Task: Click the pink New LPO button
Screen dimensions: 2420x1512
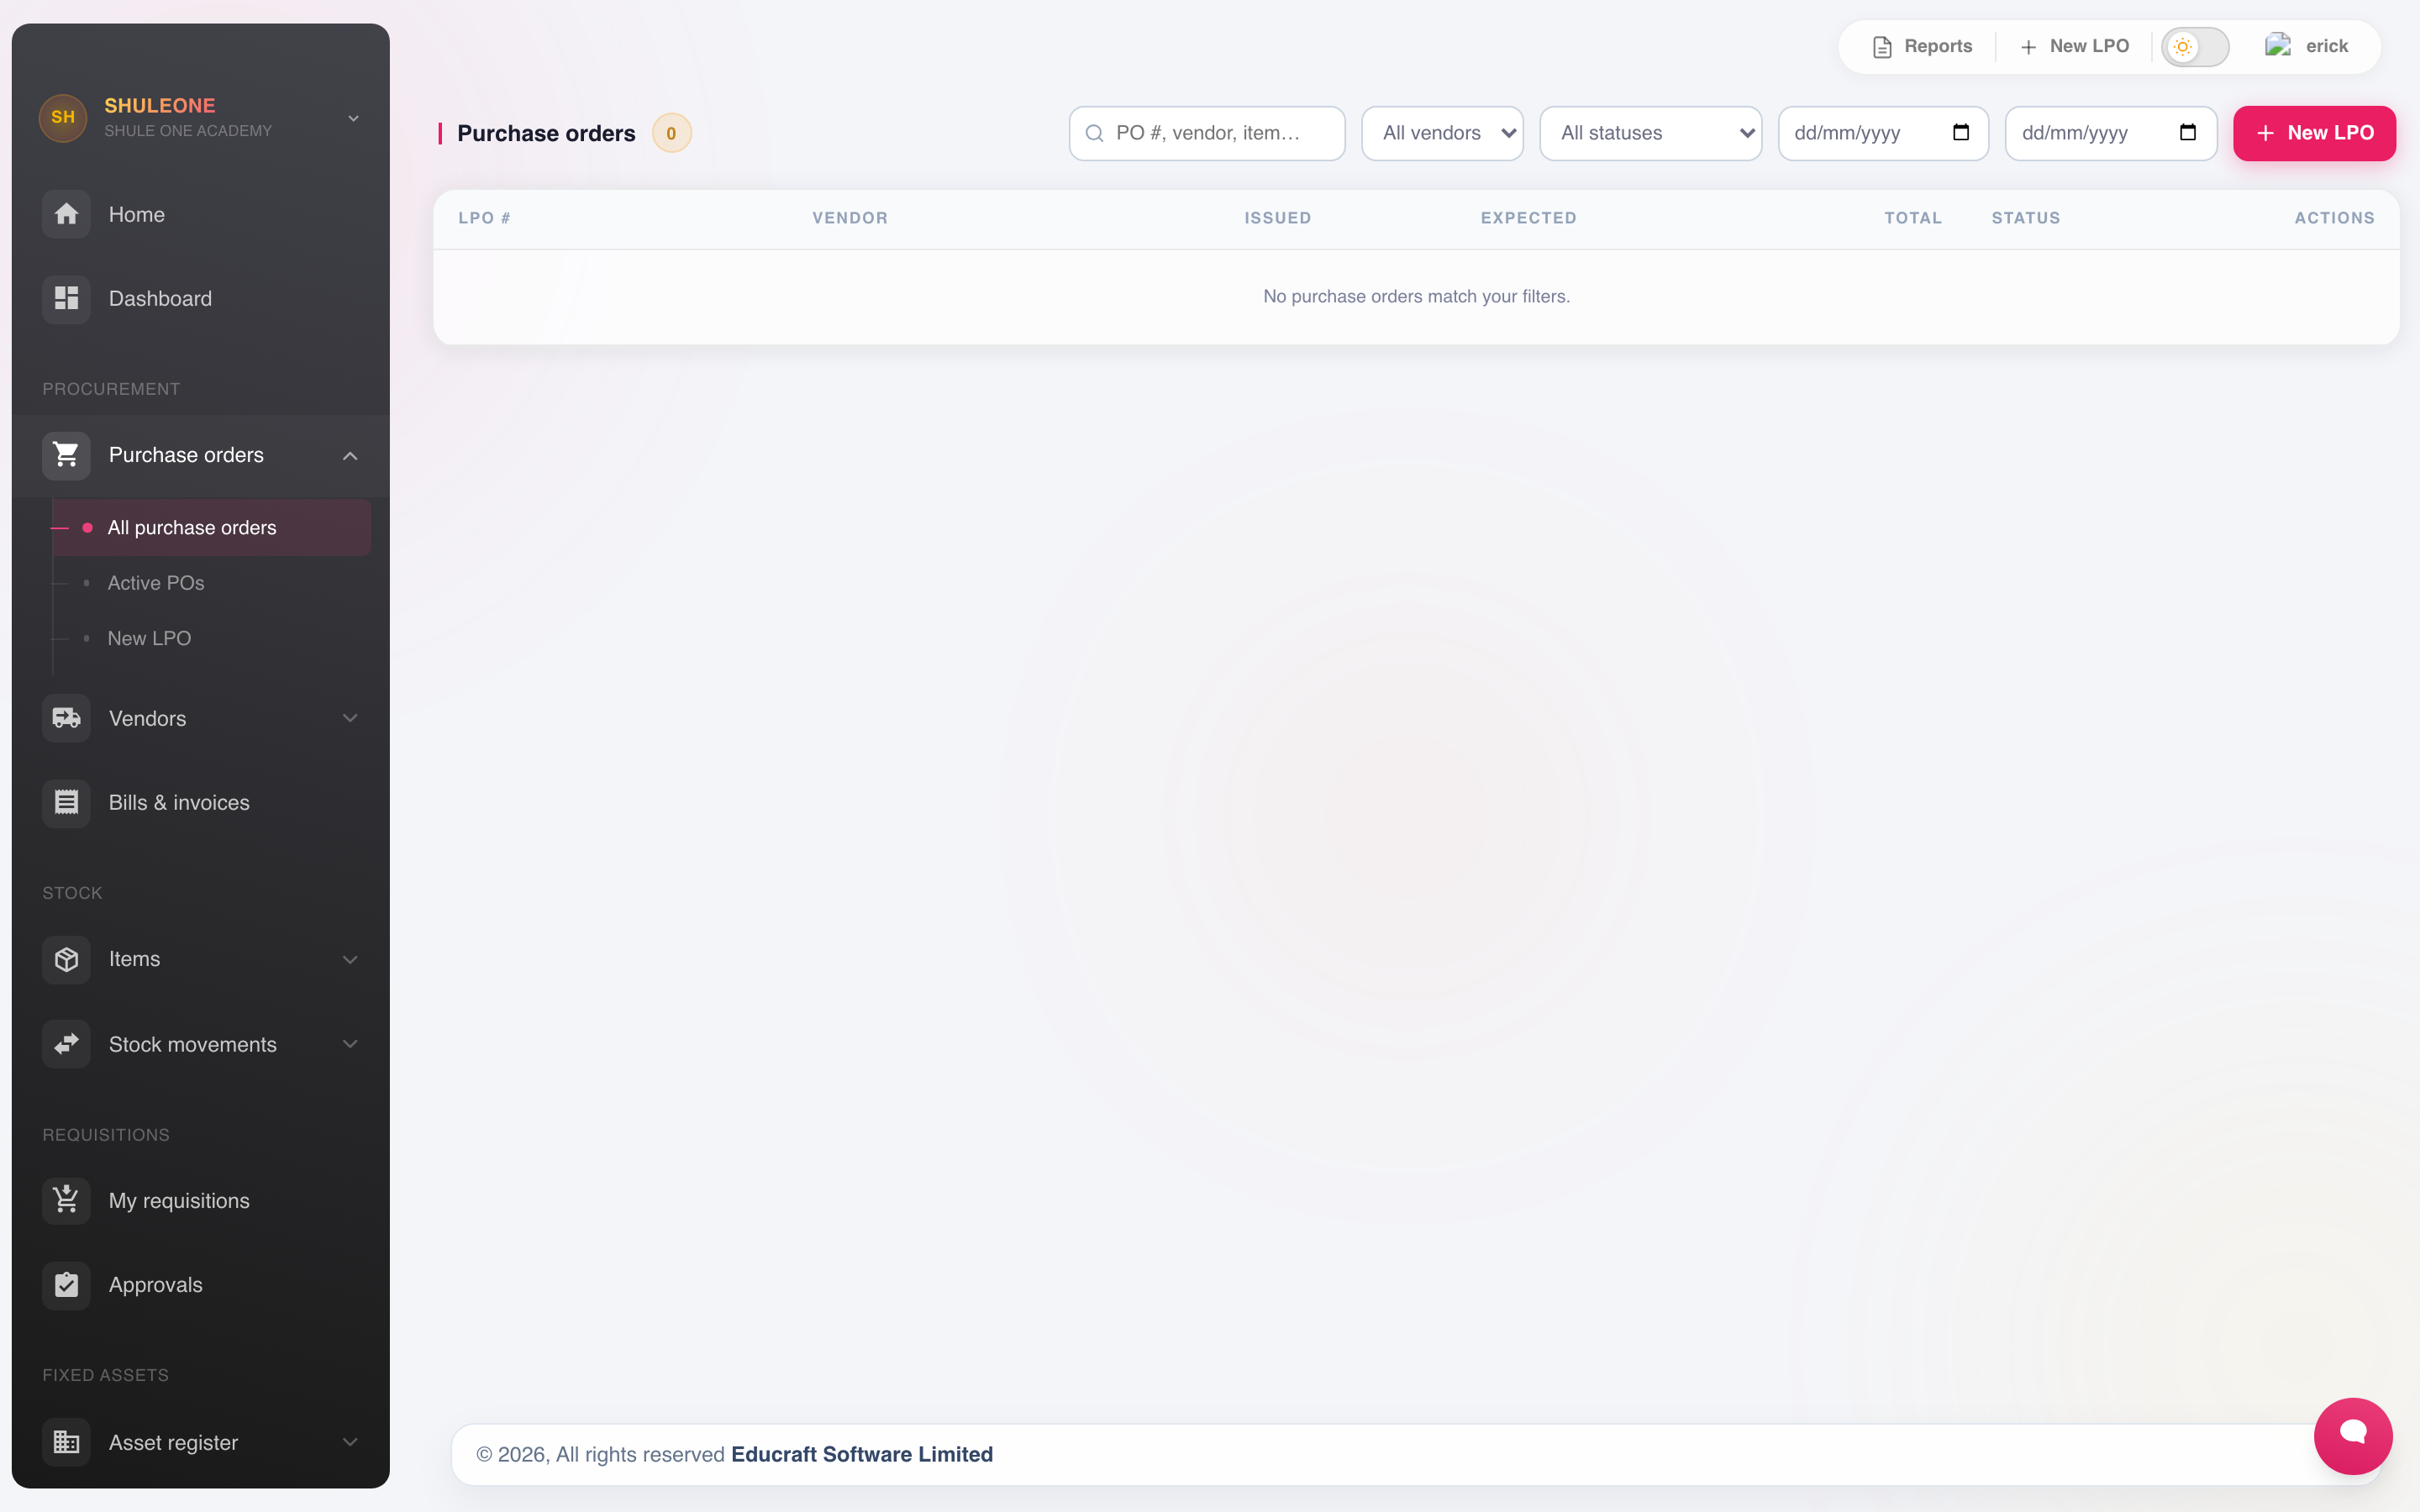Action: pyautogui.click(x=2314, y=133)
